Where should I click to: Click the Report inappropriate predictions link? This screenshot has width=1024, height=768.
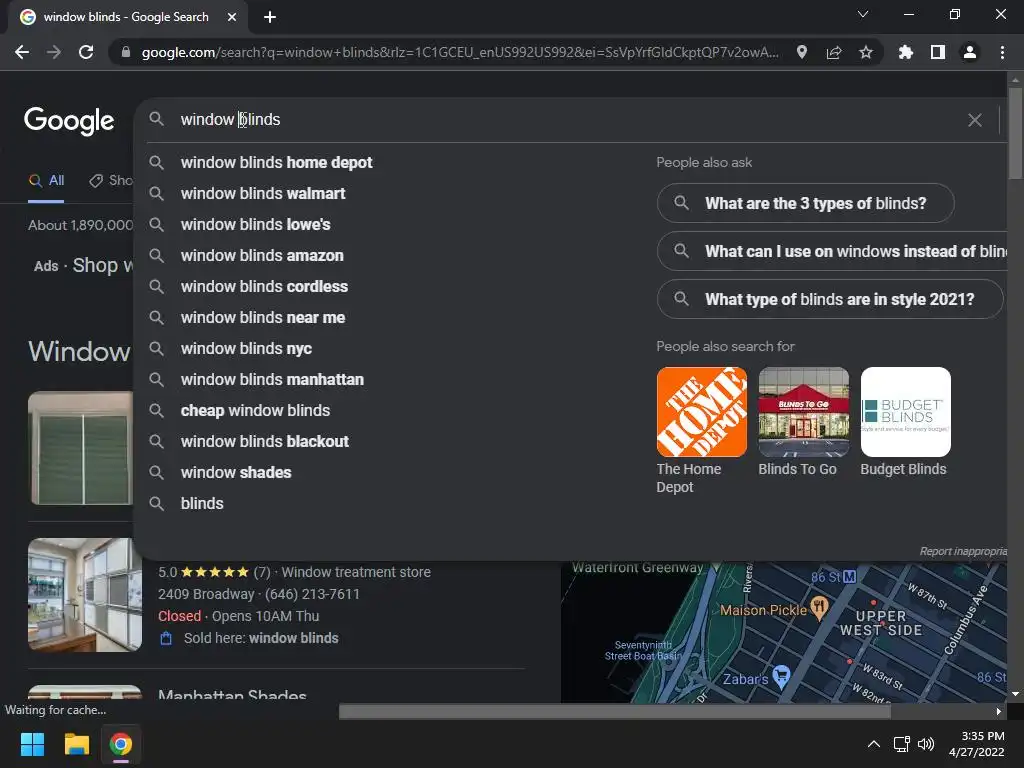click(x=963, y=551)
